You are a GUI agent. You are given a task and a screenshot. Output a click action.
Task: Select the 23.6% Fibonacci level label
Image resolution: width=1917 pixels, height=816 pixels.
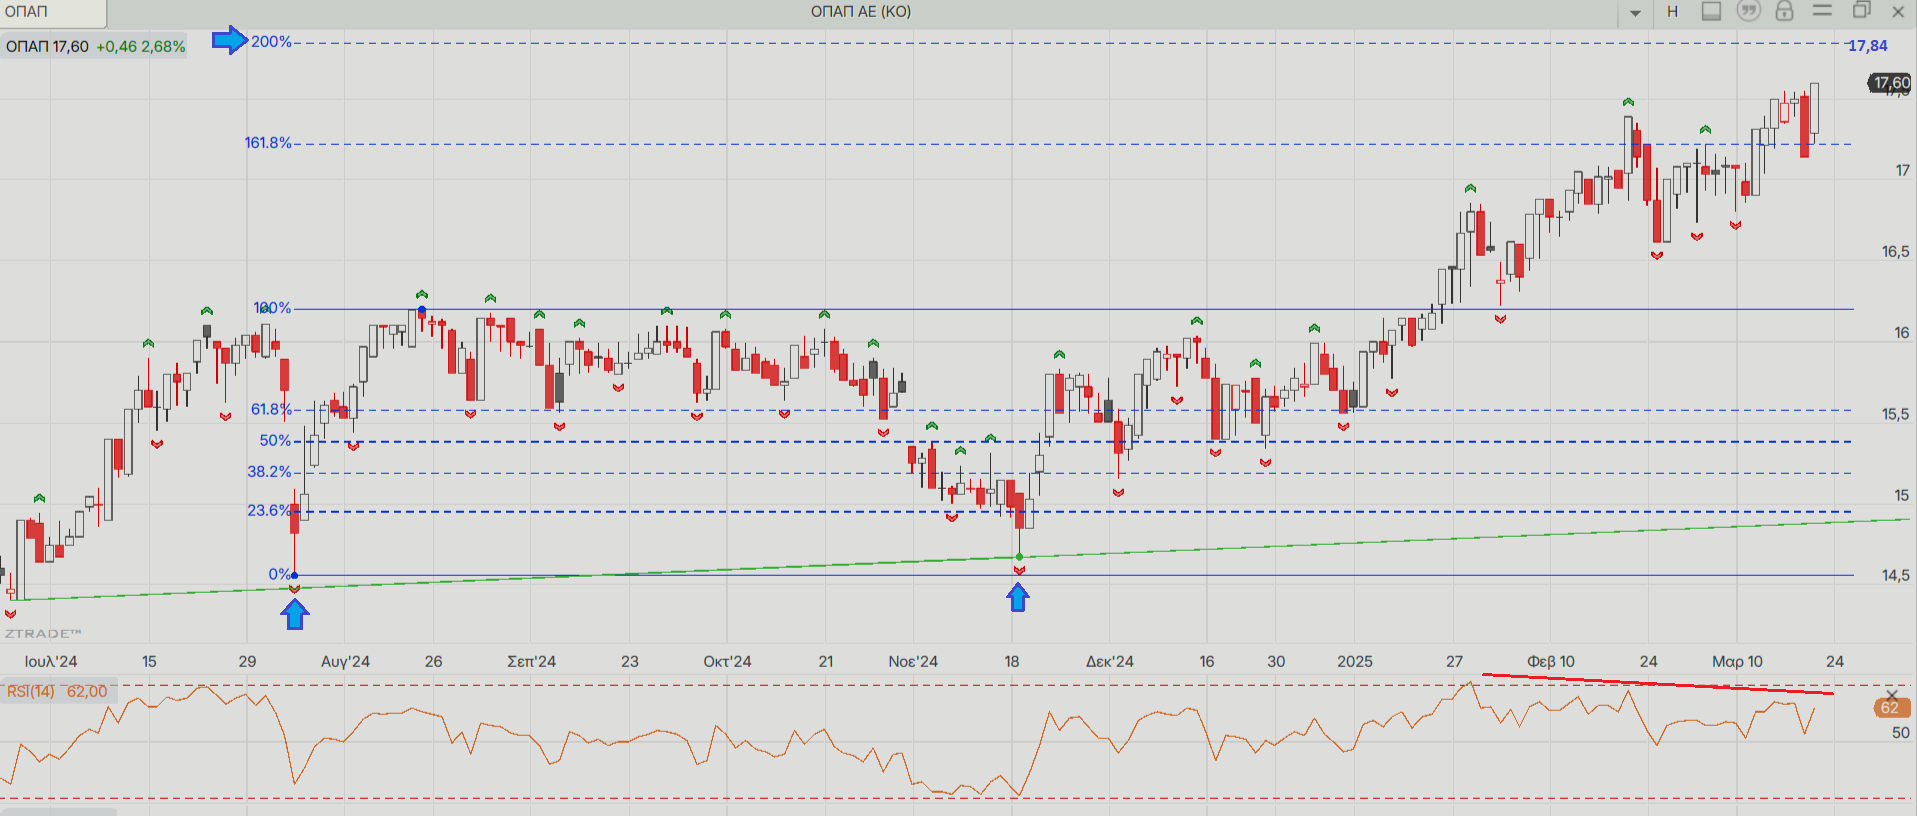tap(269, 510)
